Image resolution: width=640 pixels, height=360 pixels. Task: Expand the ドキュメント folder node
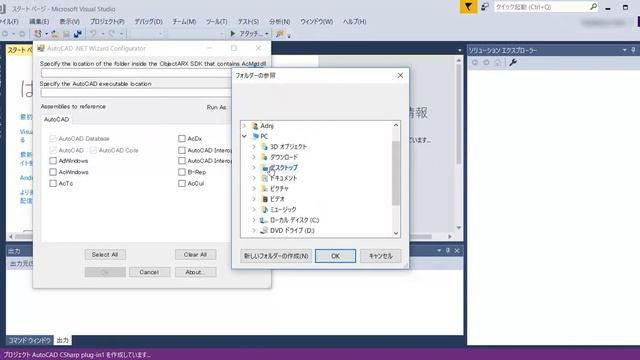tap(254, 178)
